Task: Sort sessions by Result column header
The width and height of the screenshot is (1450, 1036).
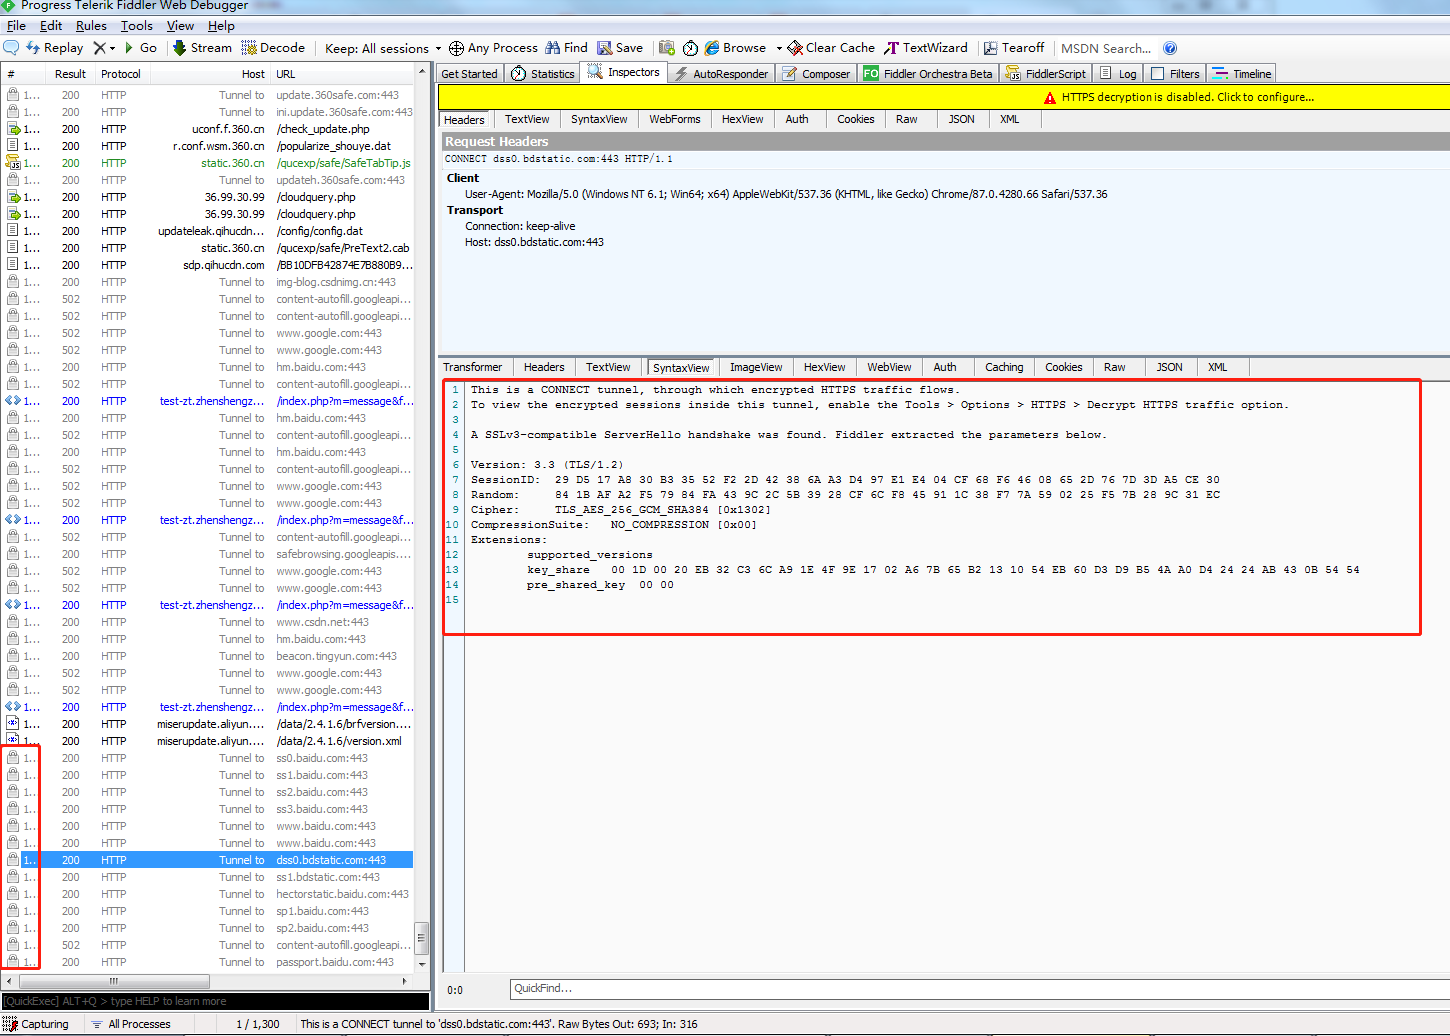Action: 71,74
